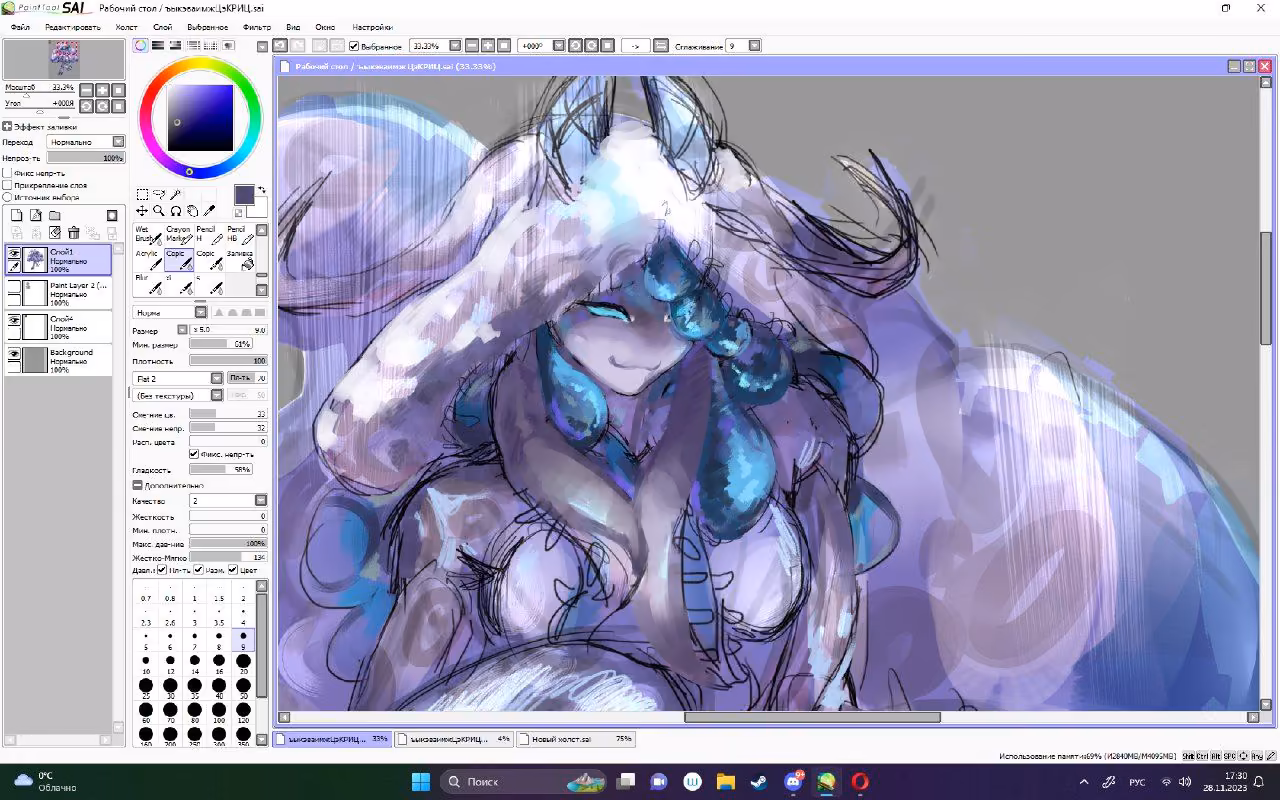Expand the Эффект заливки section
Image resolution: width=1280 pixels, height=800 pixels.
coord(7,127)
